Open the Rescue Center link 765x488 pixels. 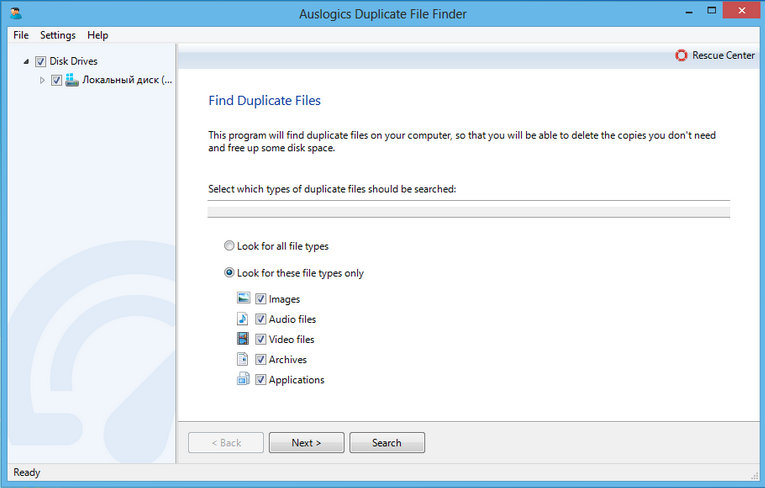pyautogui.click(x=723, y=56)
